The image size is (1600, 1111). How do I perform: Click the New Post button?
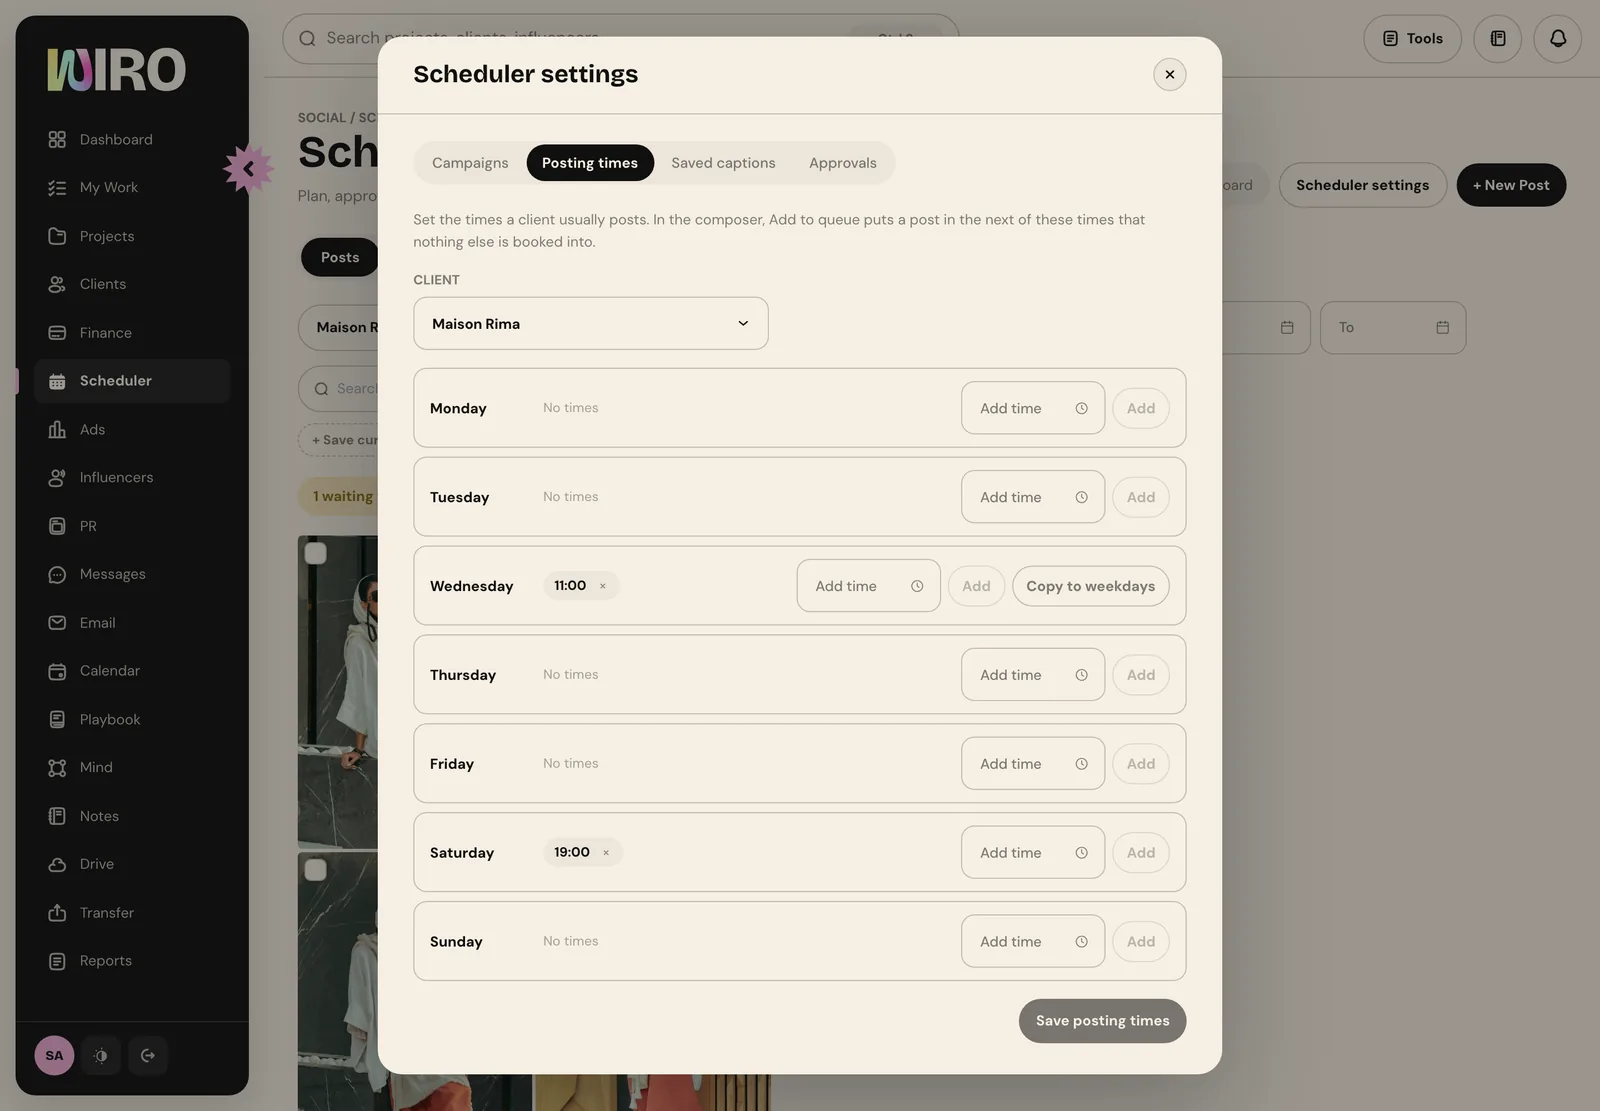[1511, 185]
